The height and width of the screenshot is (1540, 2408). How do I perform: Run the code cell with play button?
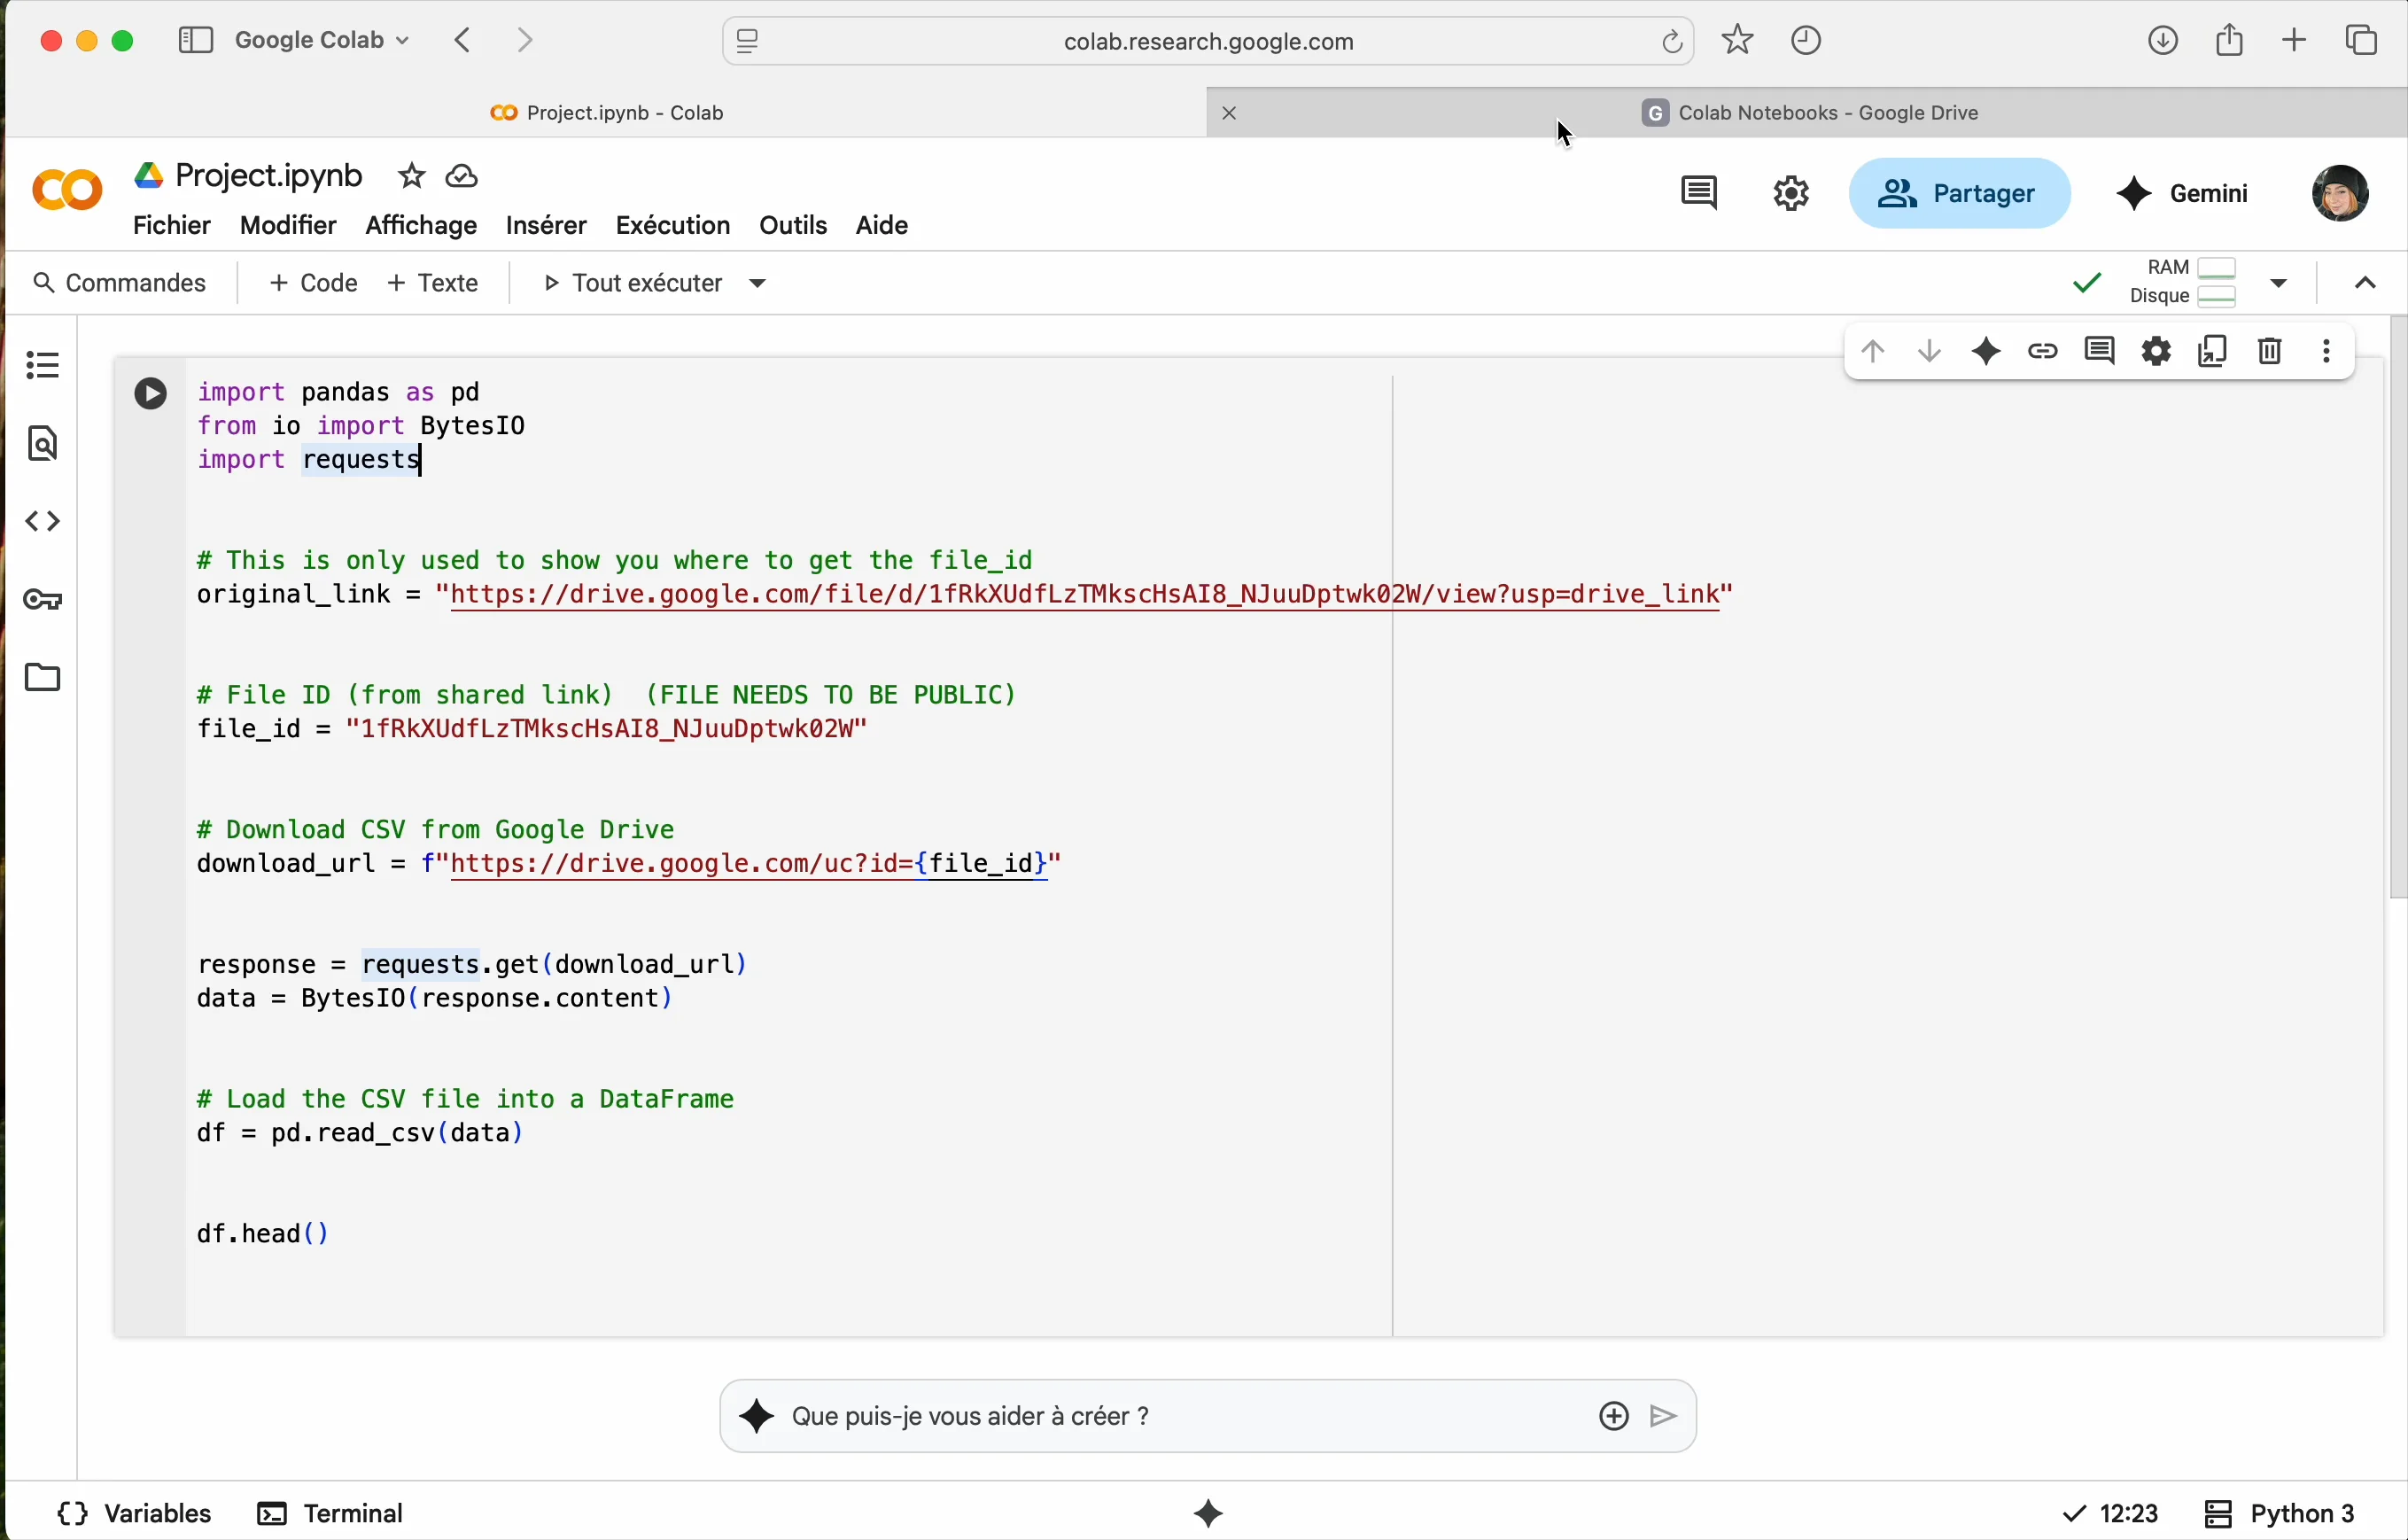[x=150, y=394]
